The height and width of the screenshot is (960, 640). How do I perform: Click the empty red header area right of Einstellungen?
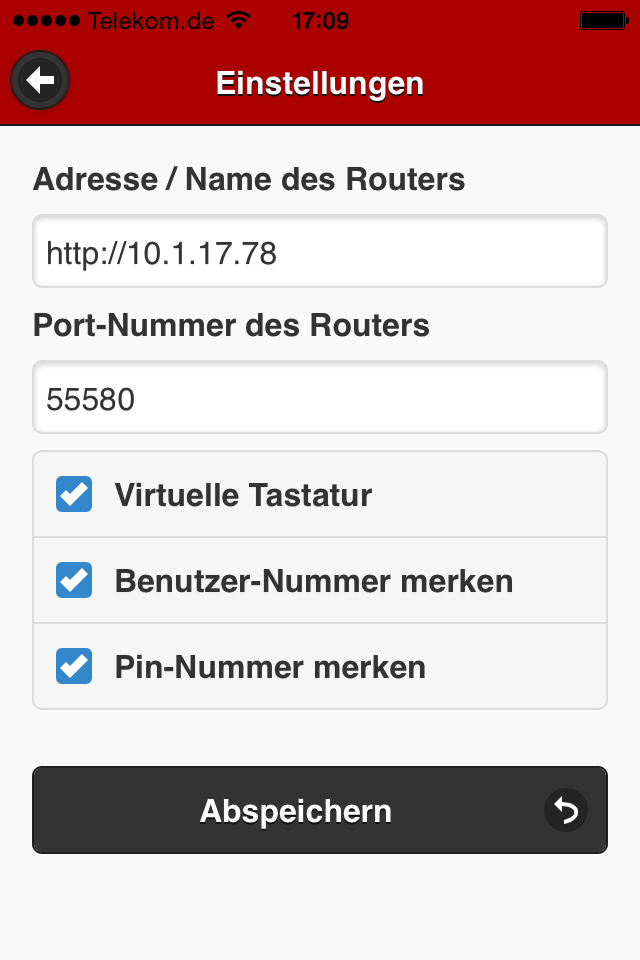(x=530, y=83)
